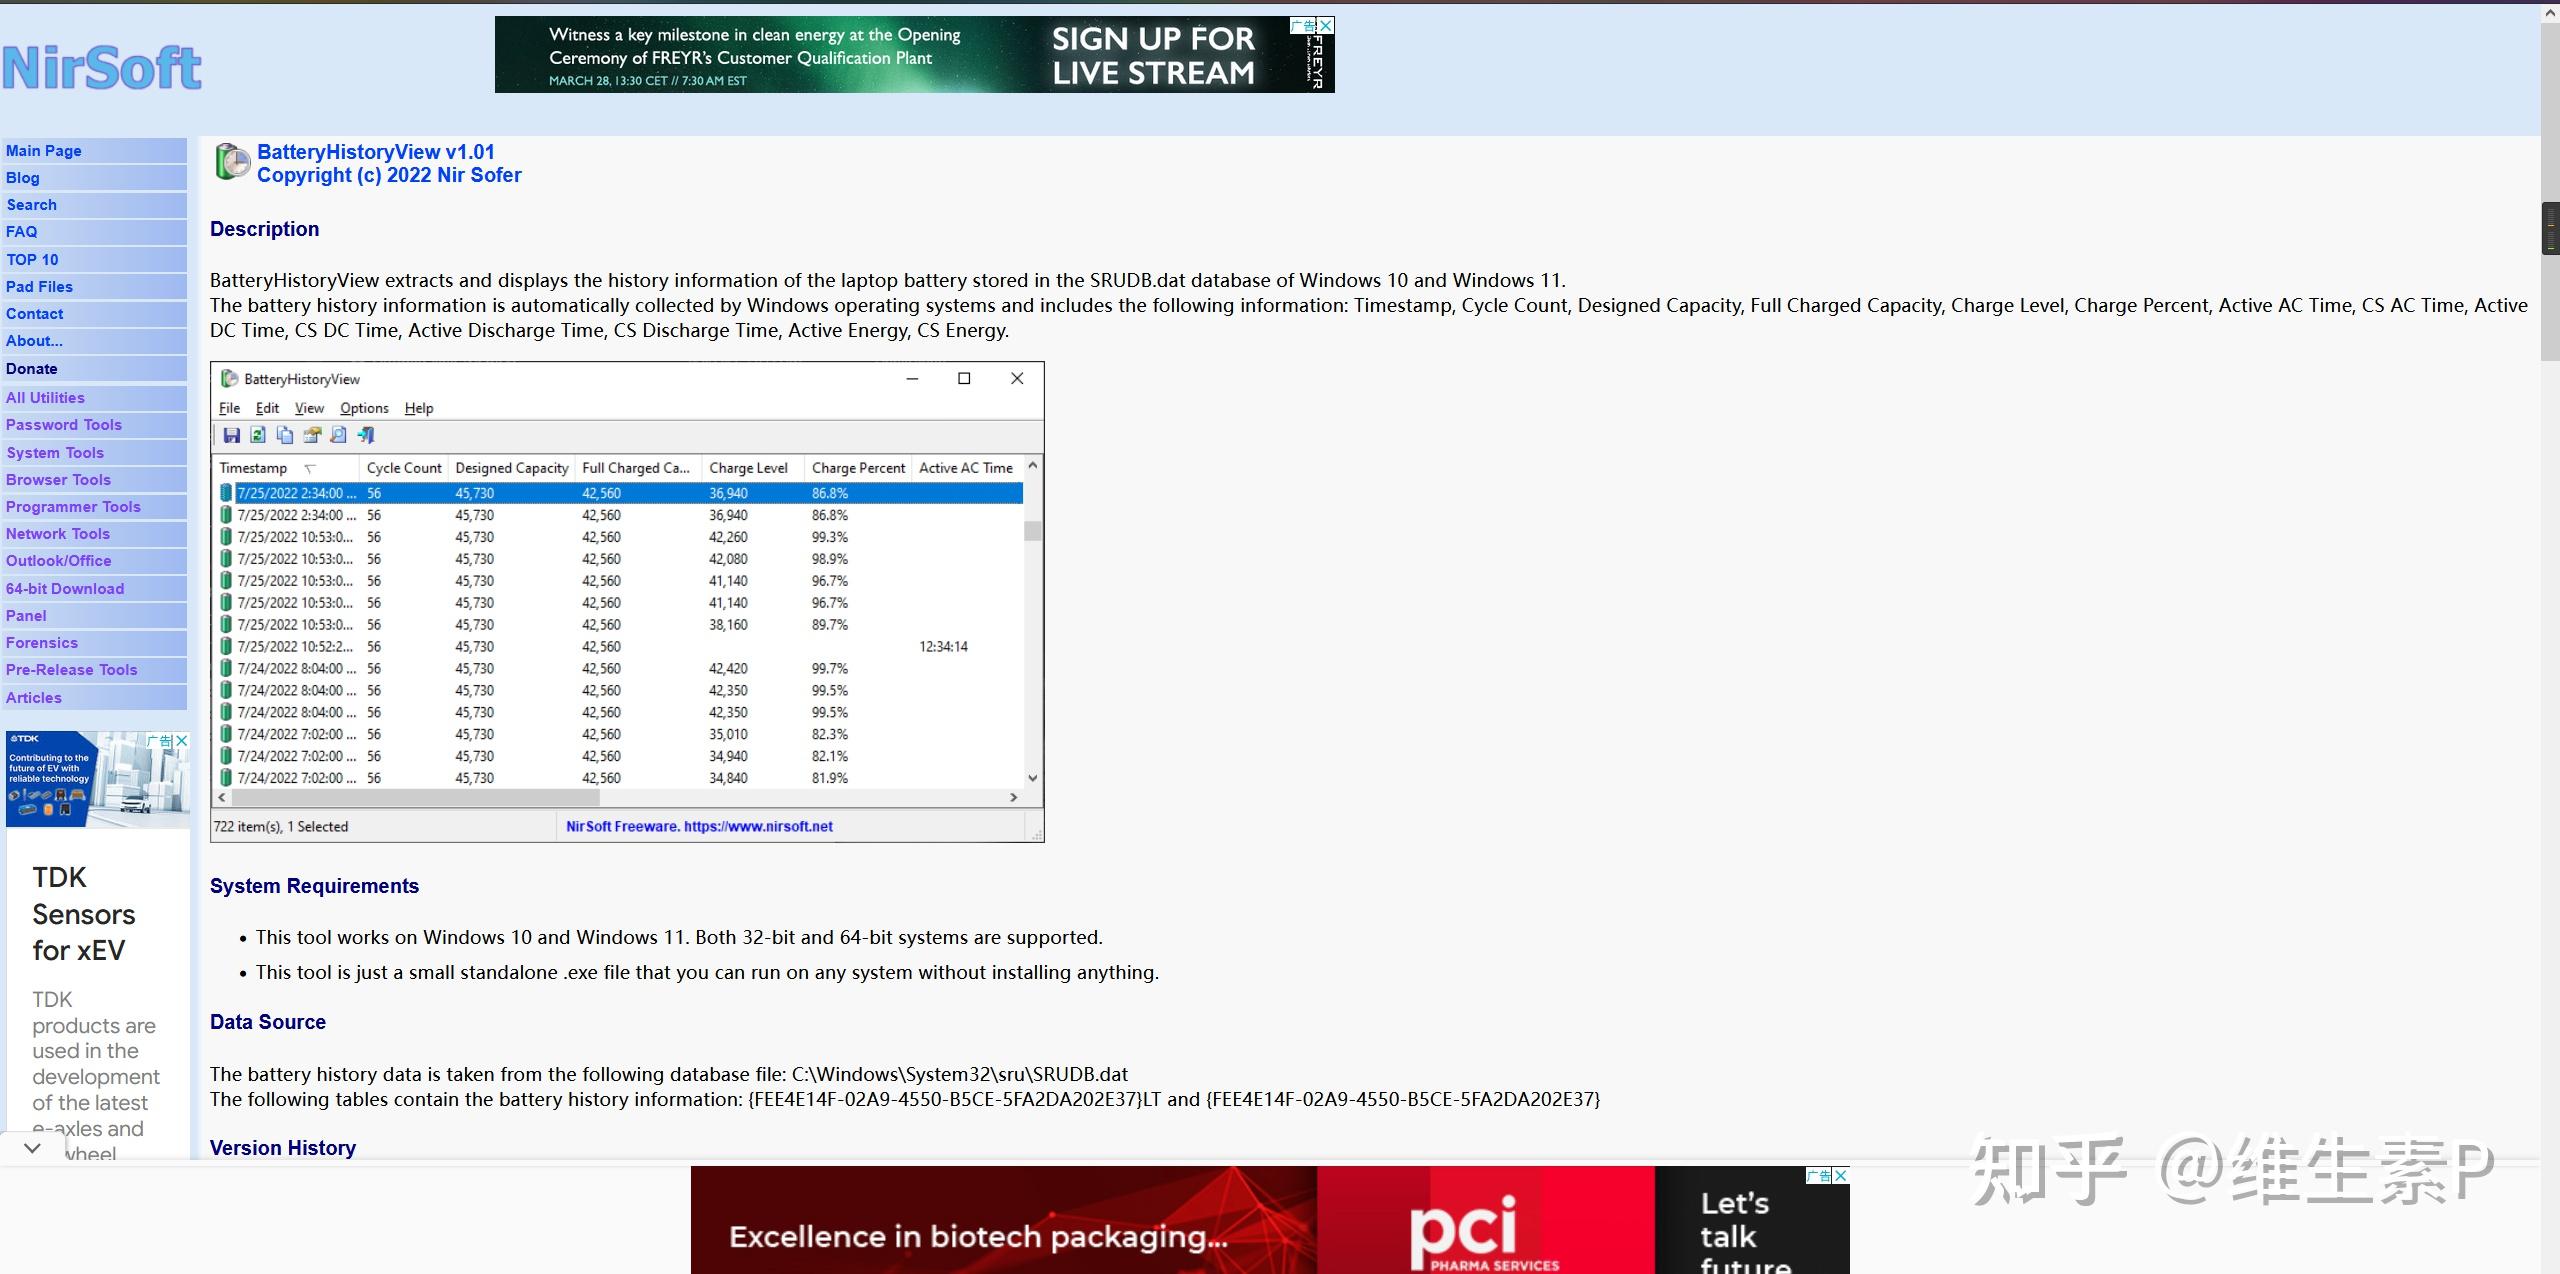Open the Password Tools category
Screen dimensions: 2560x1274
click(64, 425)
